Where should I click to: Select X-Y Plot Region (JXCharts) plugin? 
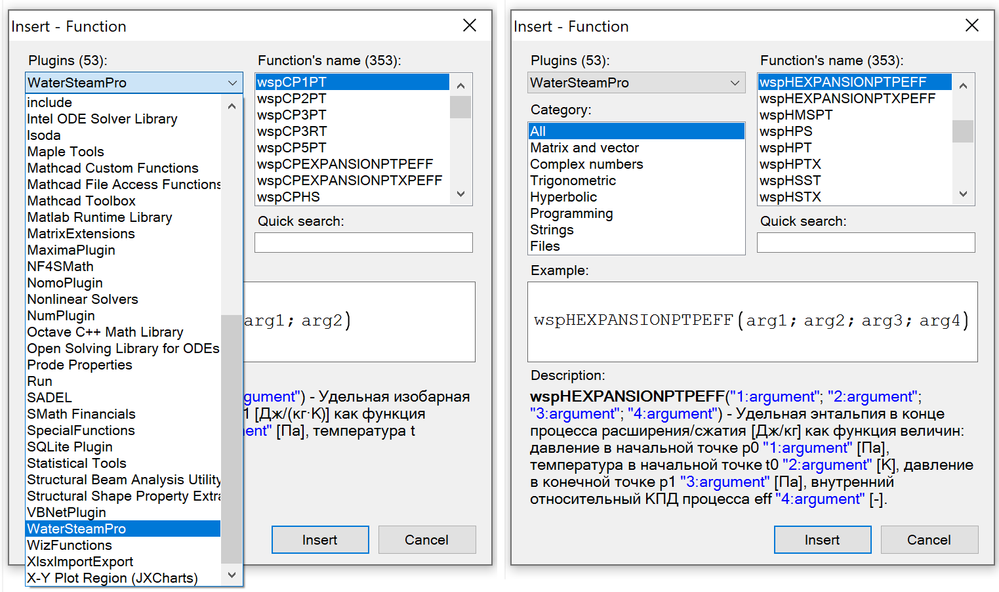[x=112, y=578]
